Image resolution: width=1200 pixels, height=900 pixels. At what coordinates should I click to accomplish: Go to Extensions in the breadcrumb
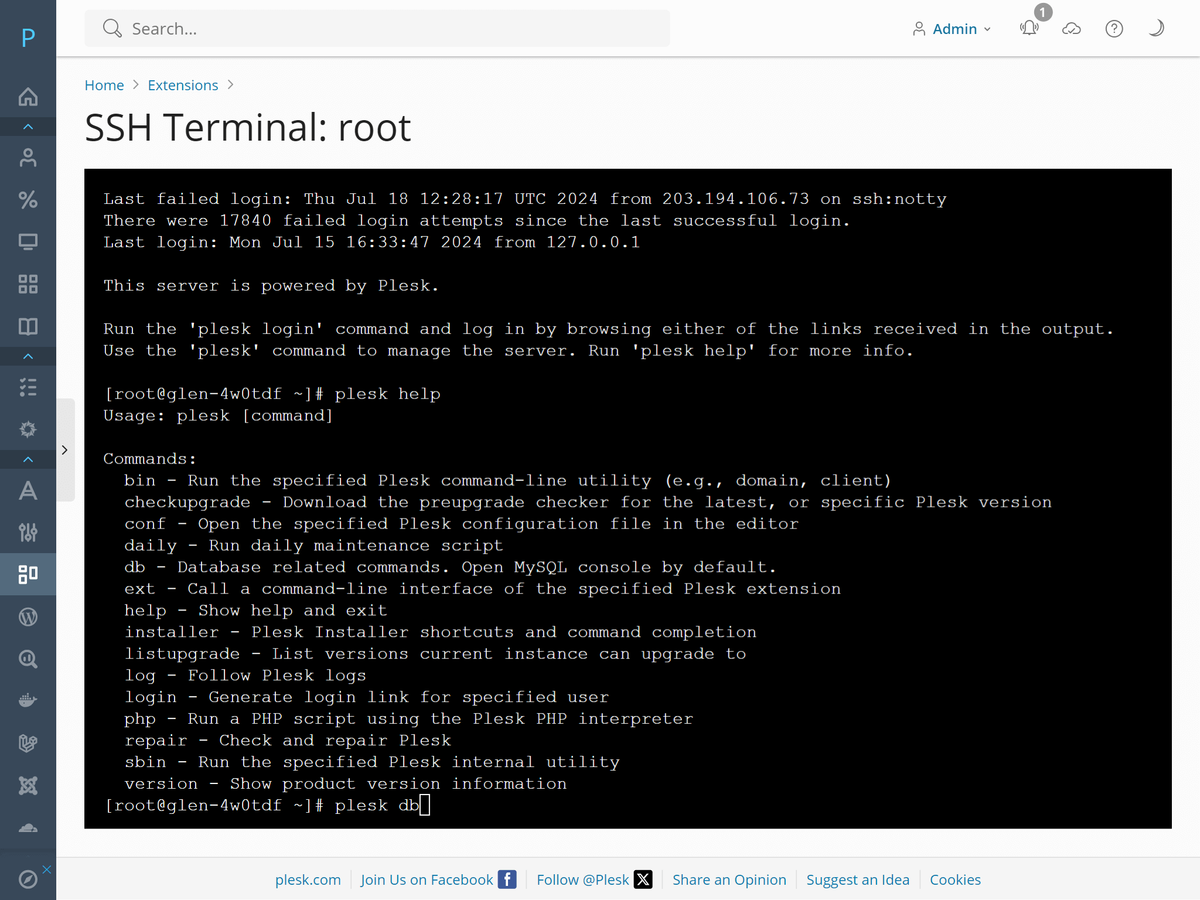point(183,85)
